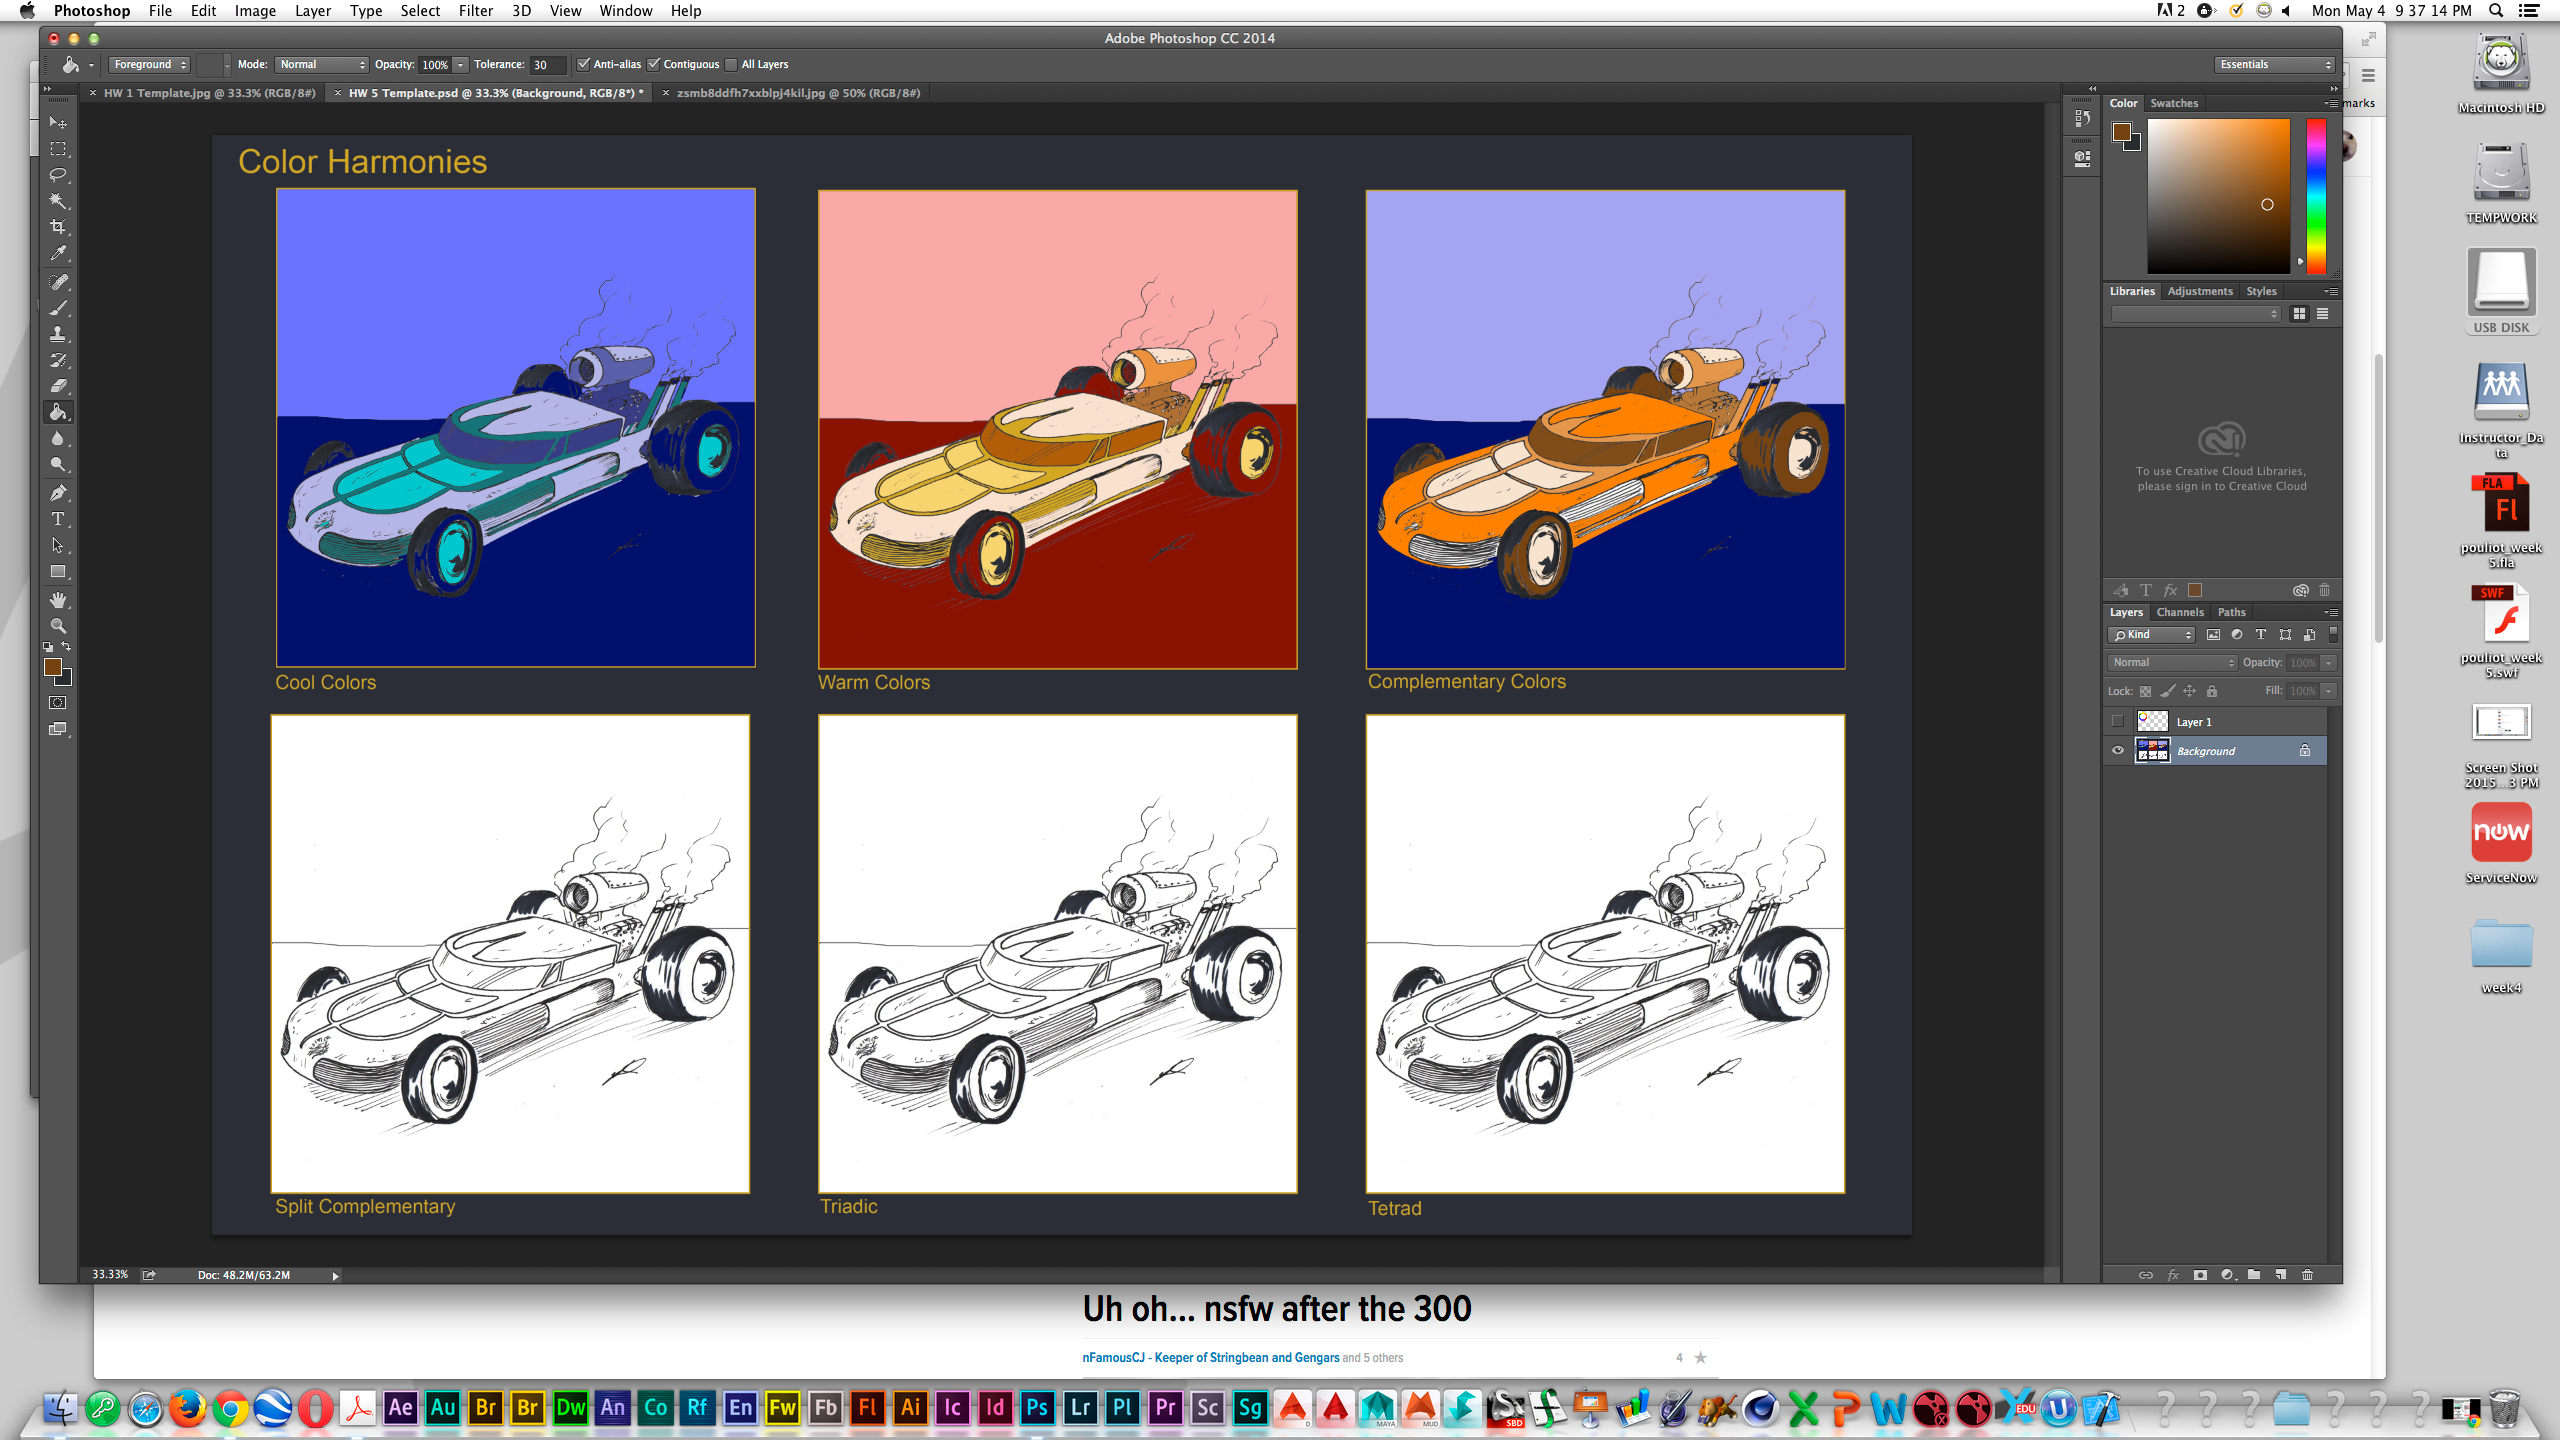Create a new layer group
Image resolution: width=2560 pixels, height=1440 pixels.
[2254, 1275]
